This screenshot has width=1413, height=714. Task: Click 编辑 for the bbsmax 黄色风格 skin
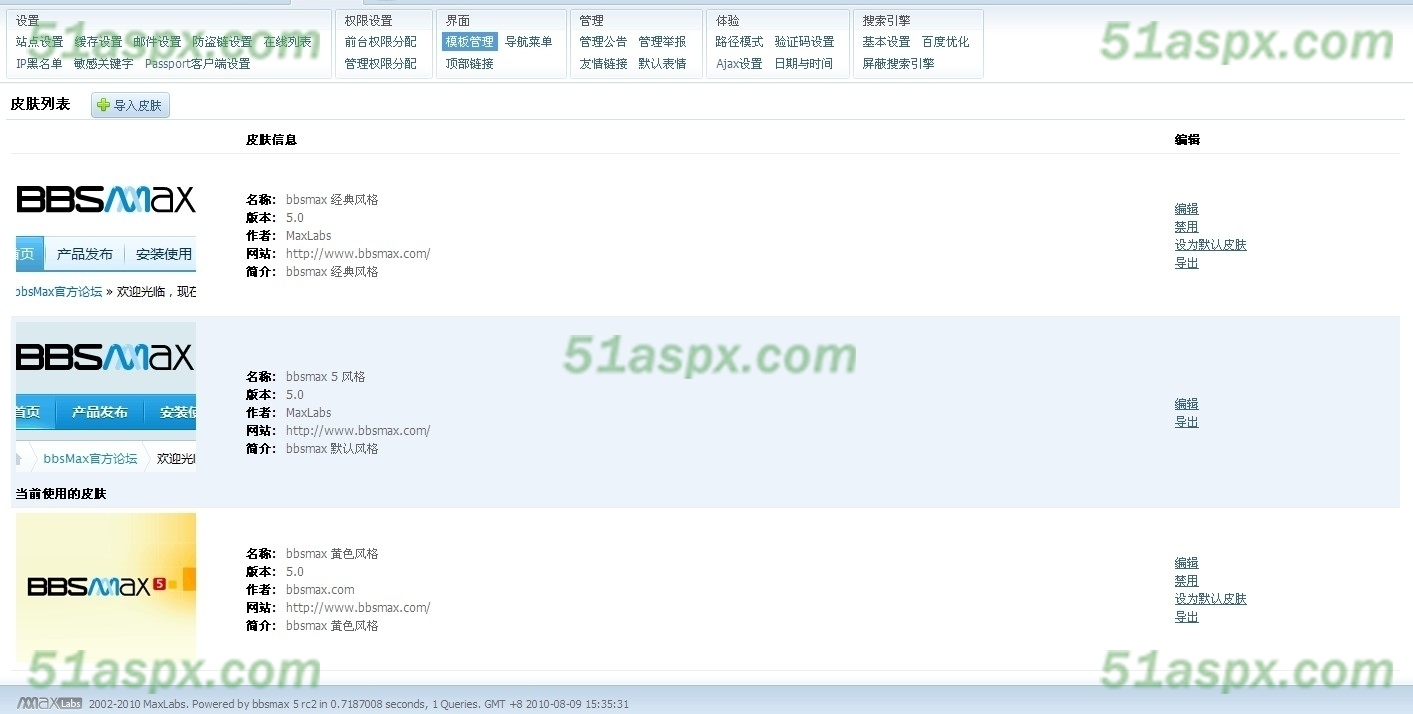1186,563
